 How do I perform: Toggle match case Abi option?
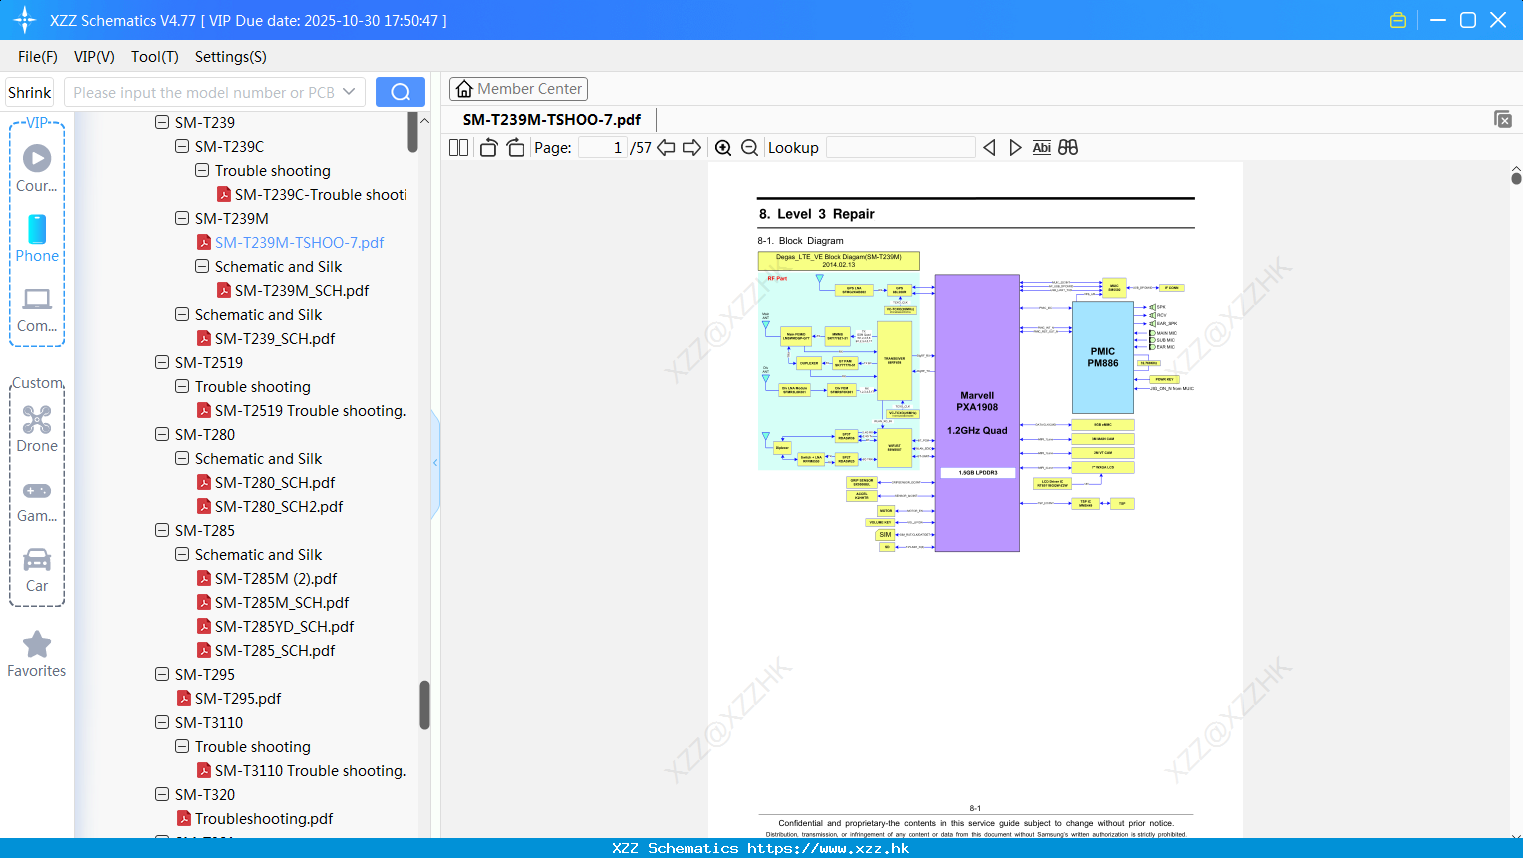point(1041,147)
